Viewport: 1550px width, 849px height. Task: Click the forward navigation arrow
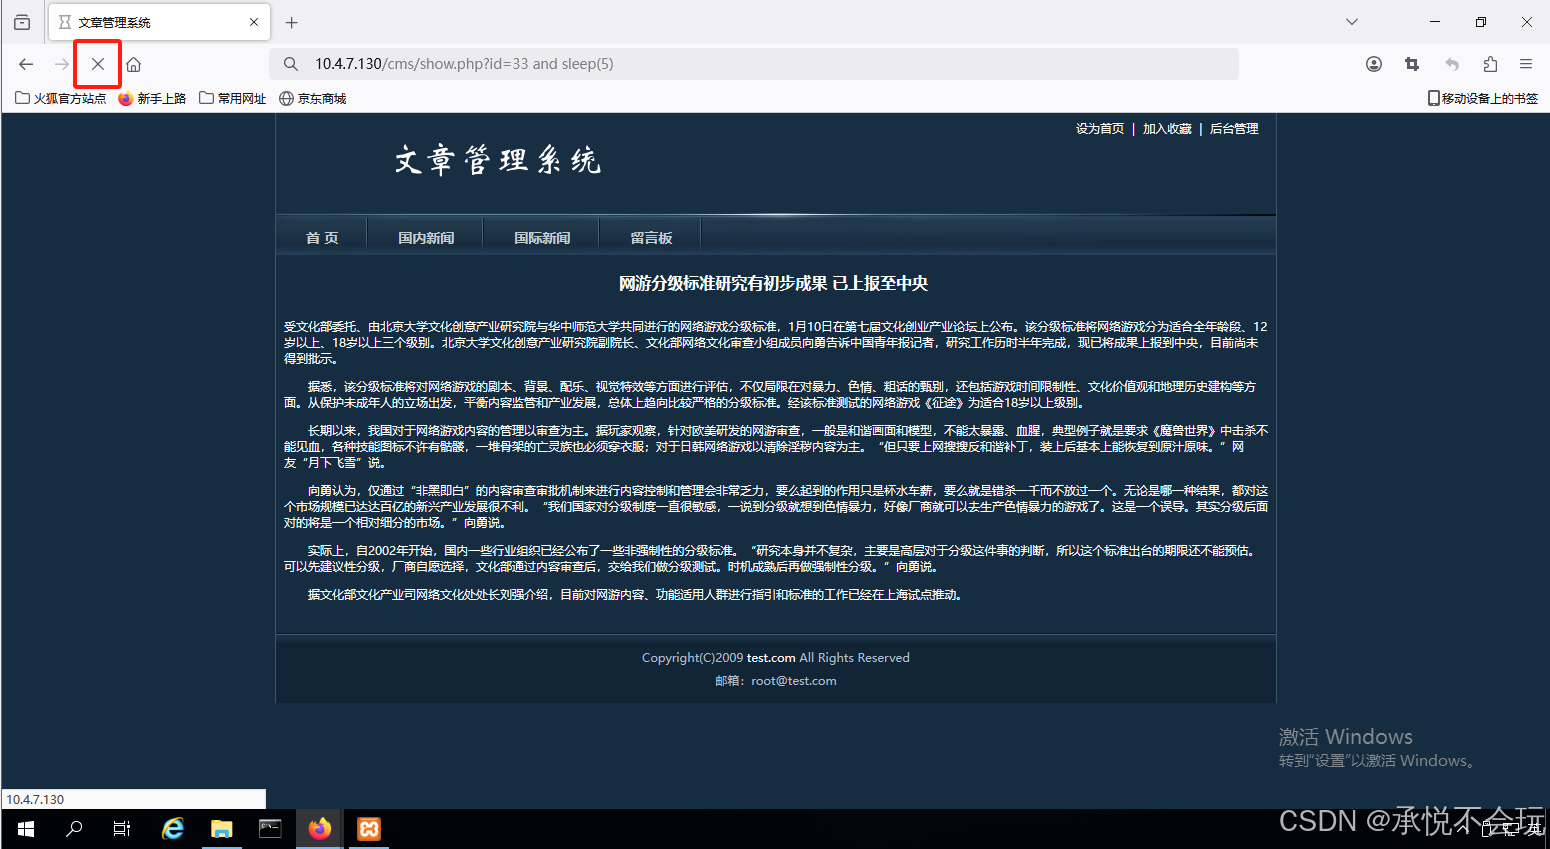click(x=62, y=64)
